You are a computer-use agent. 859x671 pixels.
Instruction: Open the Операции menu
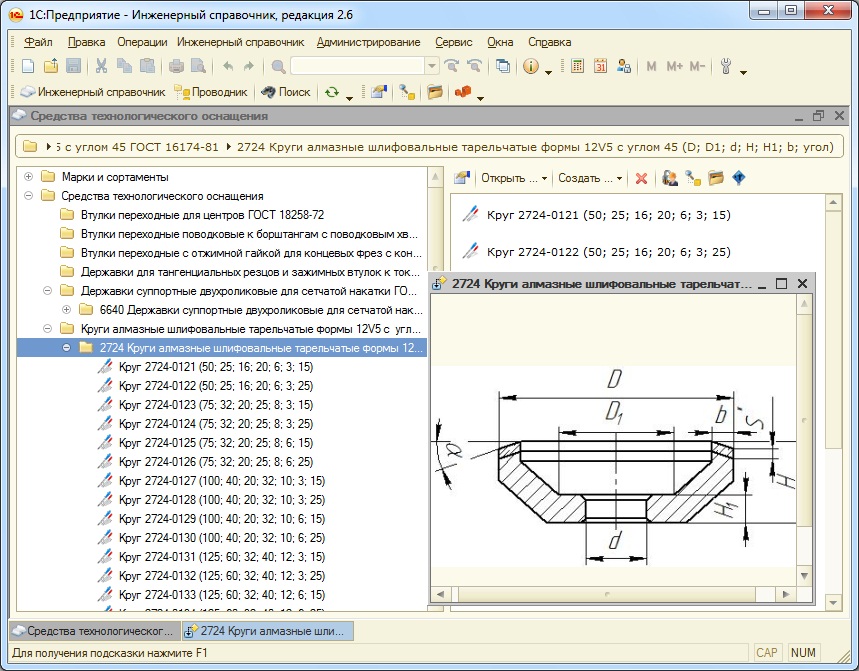(x=142, y=42)
